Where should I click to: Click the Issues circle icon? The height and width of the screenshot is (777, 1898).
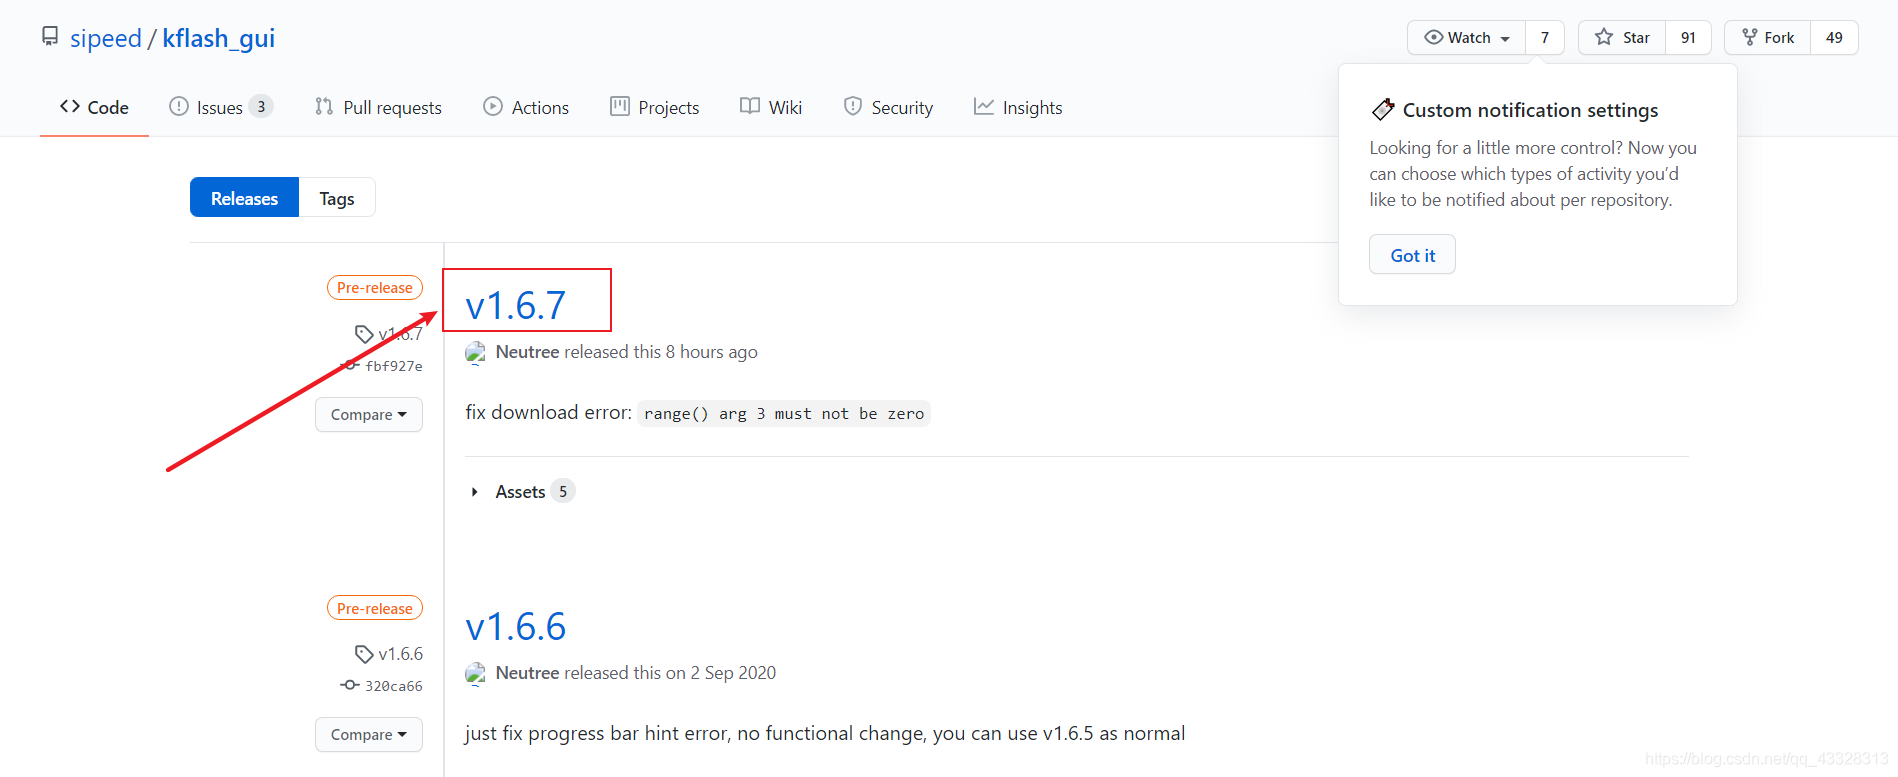coord(178,106)
